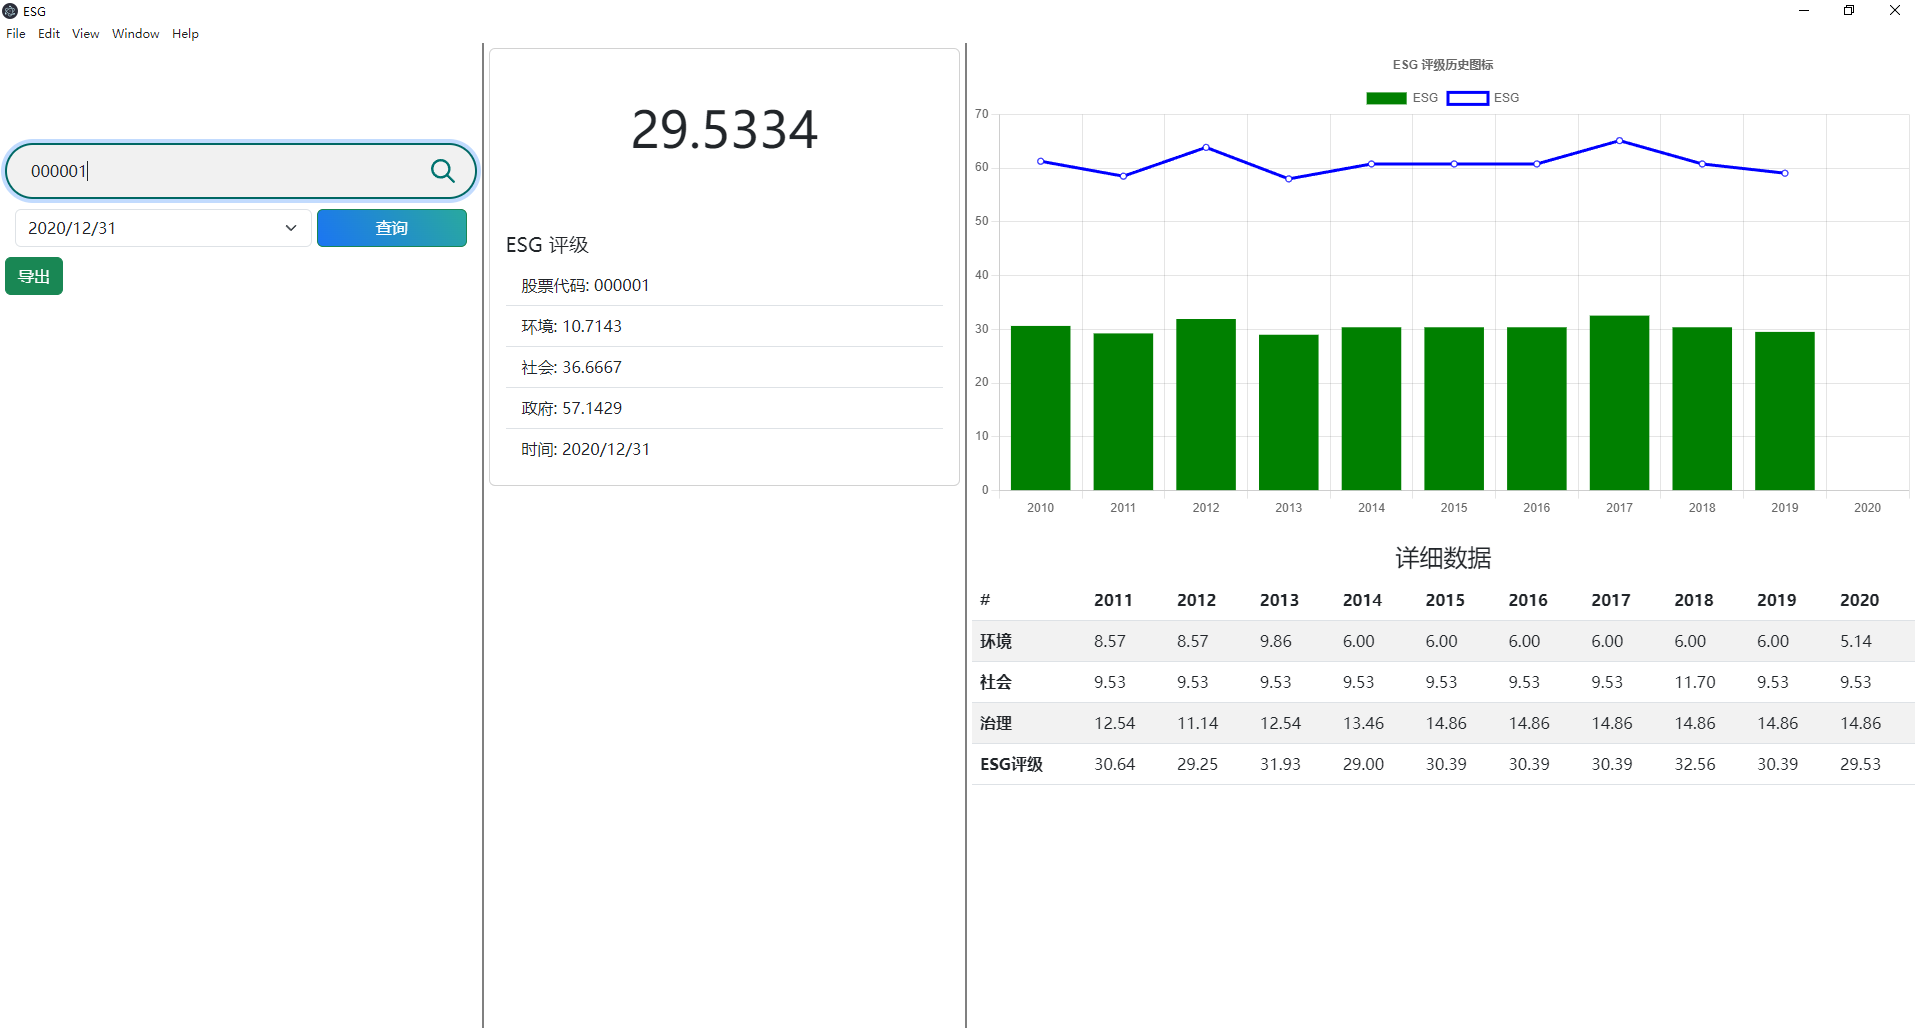Click the green ESG legend icon above the chart
The image size is (1918, 1028).
click(1385, 97)
